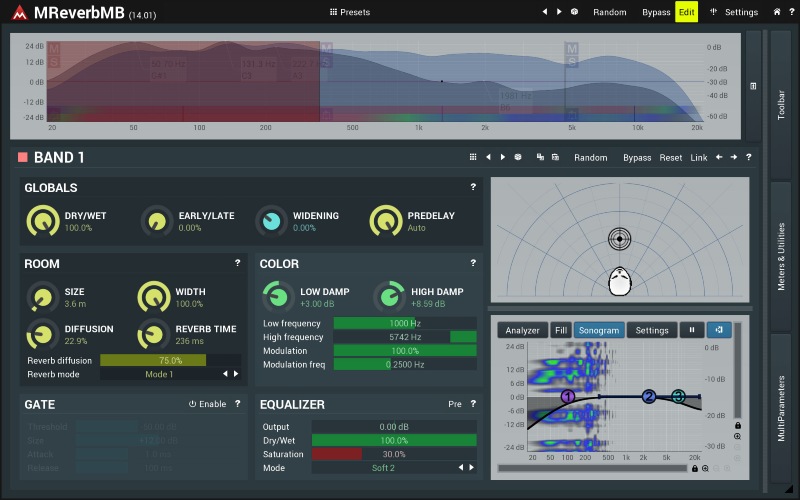
Task: Adjust the Saturation slider bar
Action: click(x=394, y=454)
